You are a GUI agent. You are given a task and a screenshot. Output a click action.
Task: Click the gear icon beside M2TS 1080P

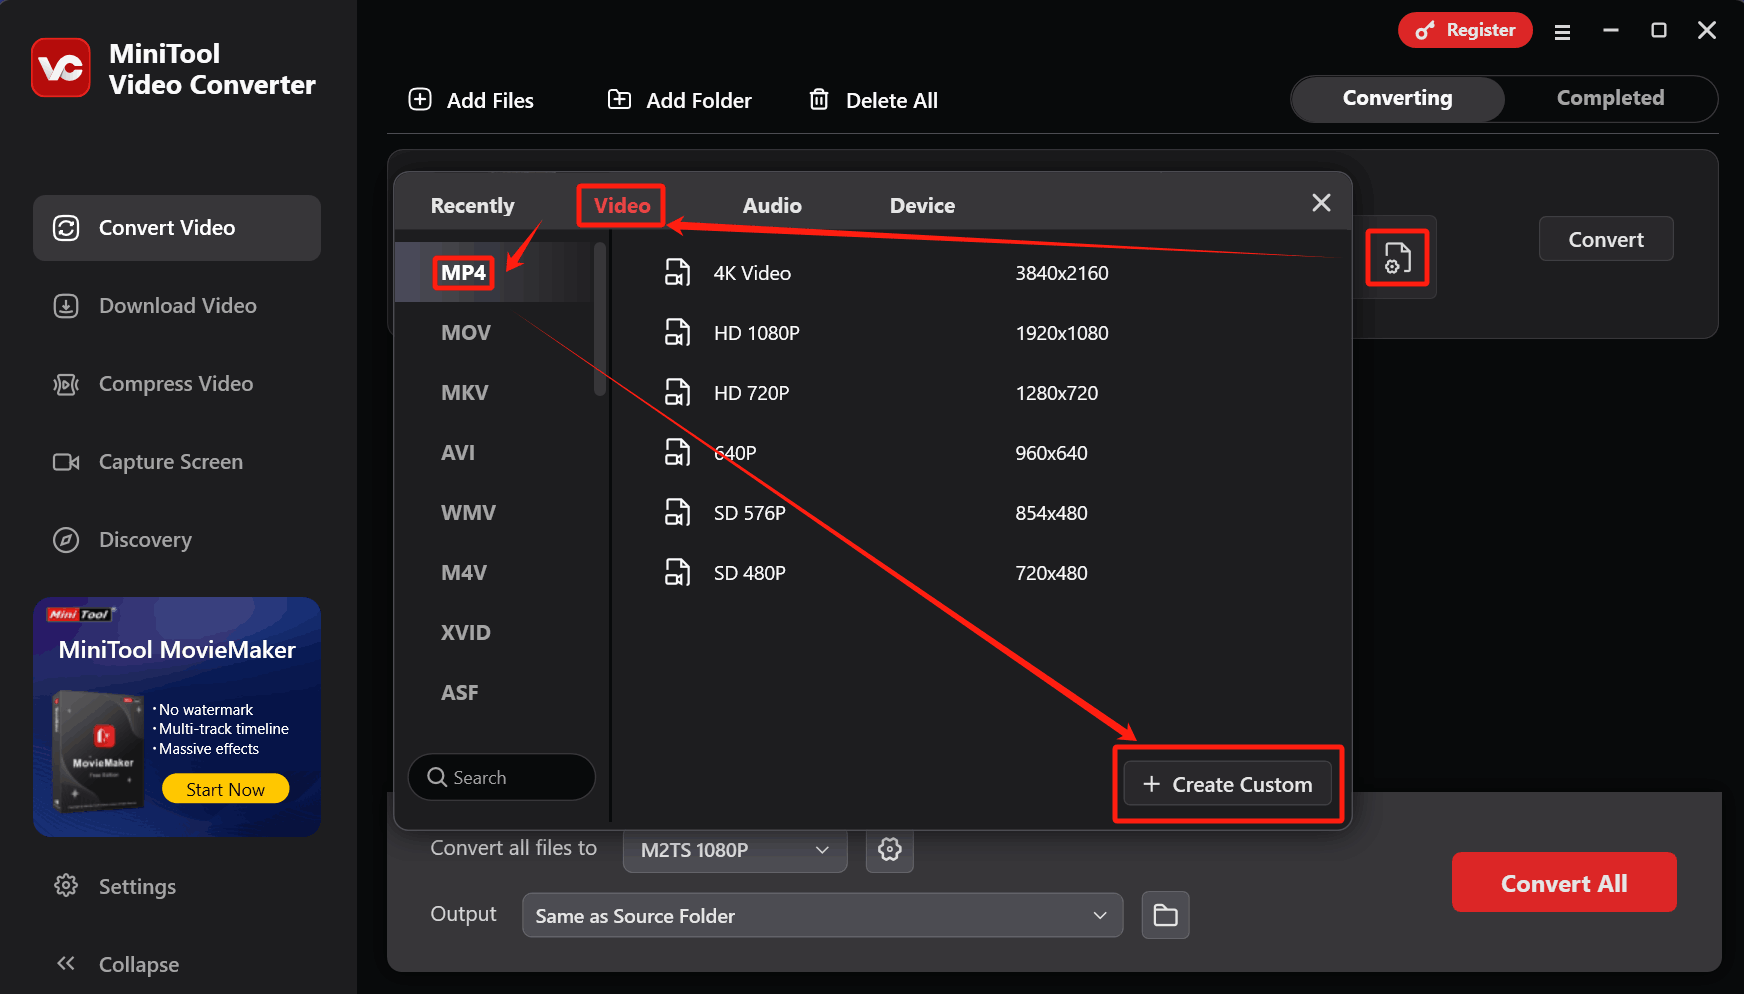889,850
